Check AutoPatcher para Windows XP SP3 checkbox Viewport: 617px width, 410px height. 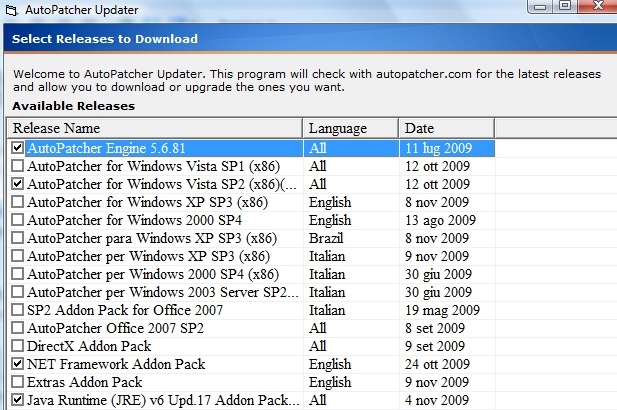(17, 238)
